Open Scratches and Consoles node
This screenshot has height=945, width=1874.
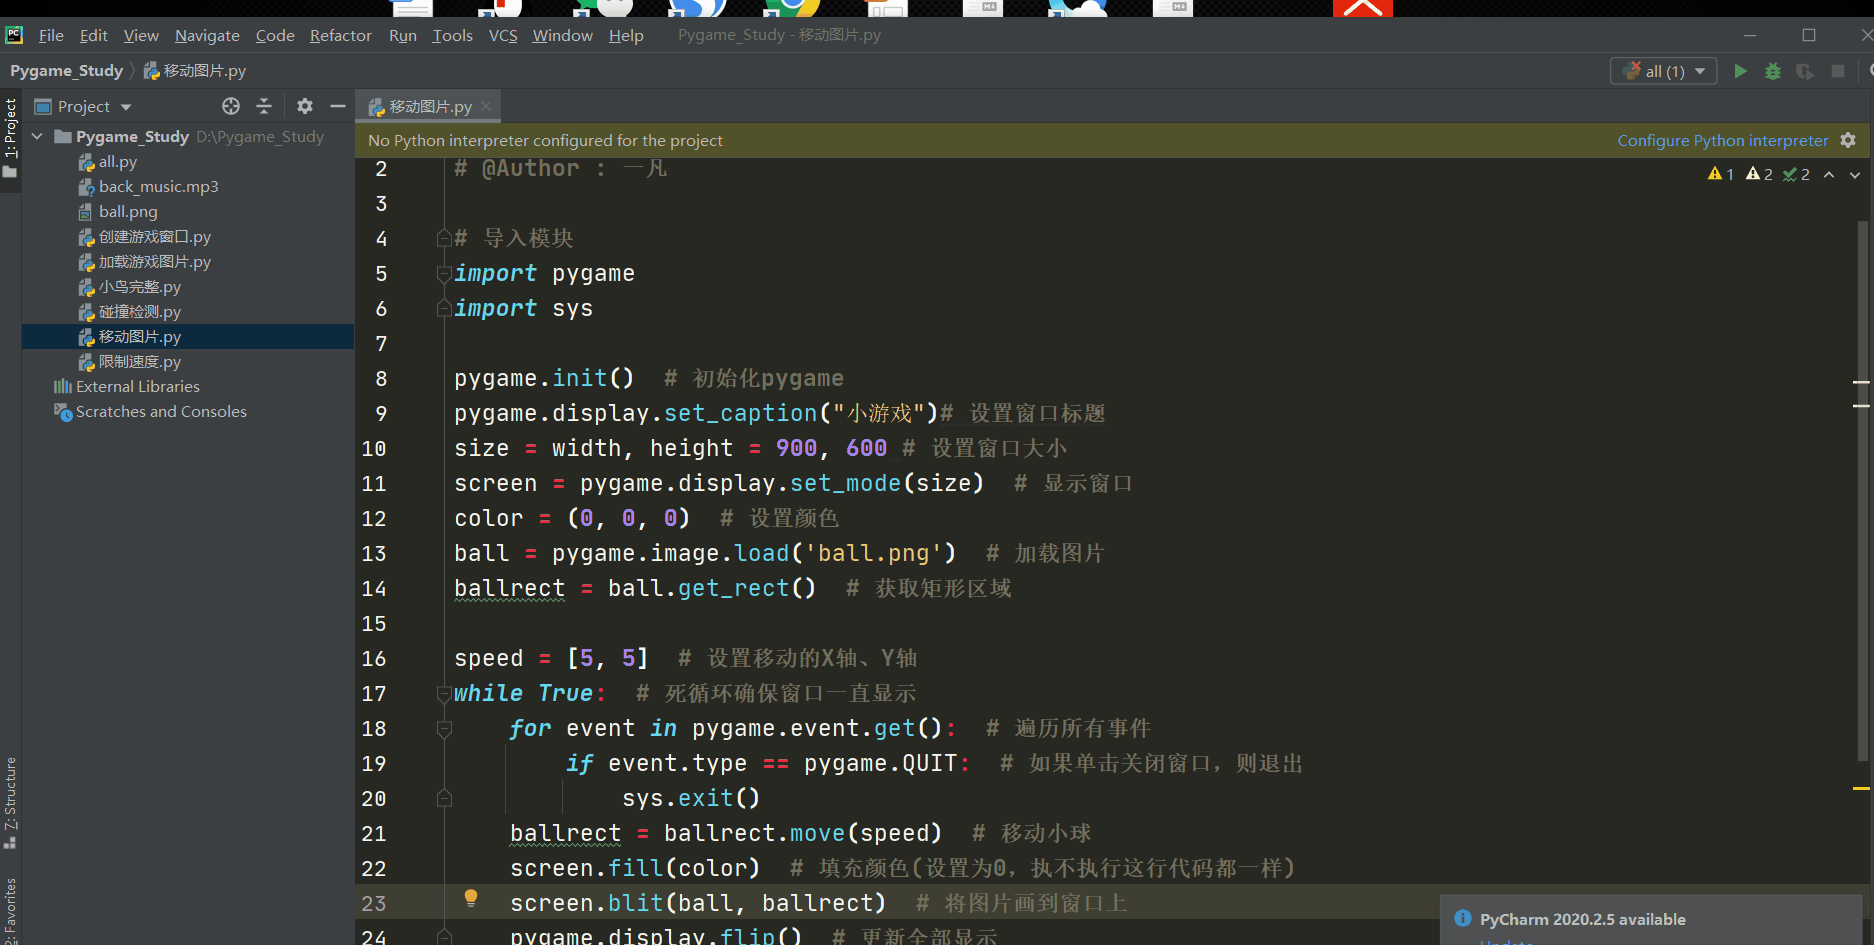[150, 411]
